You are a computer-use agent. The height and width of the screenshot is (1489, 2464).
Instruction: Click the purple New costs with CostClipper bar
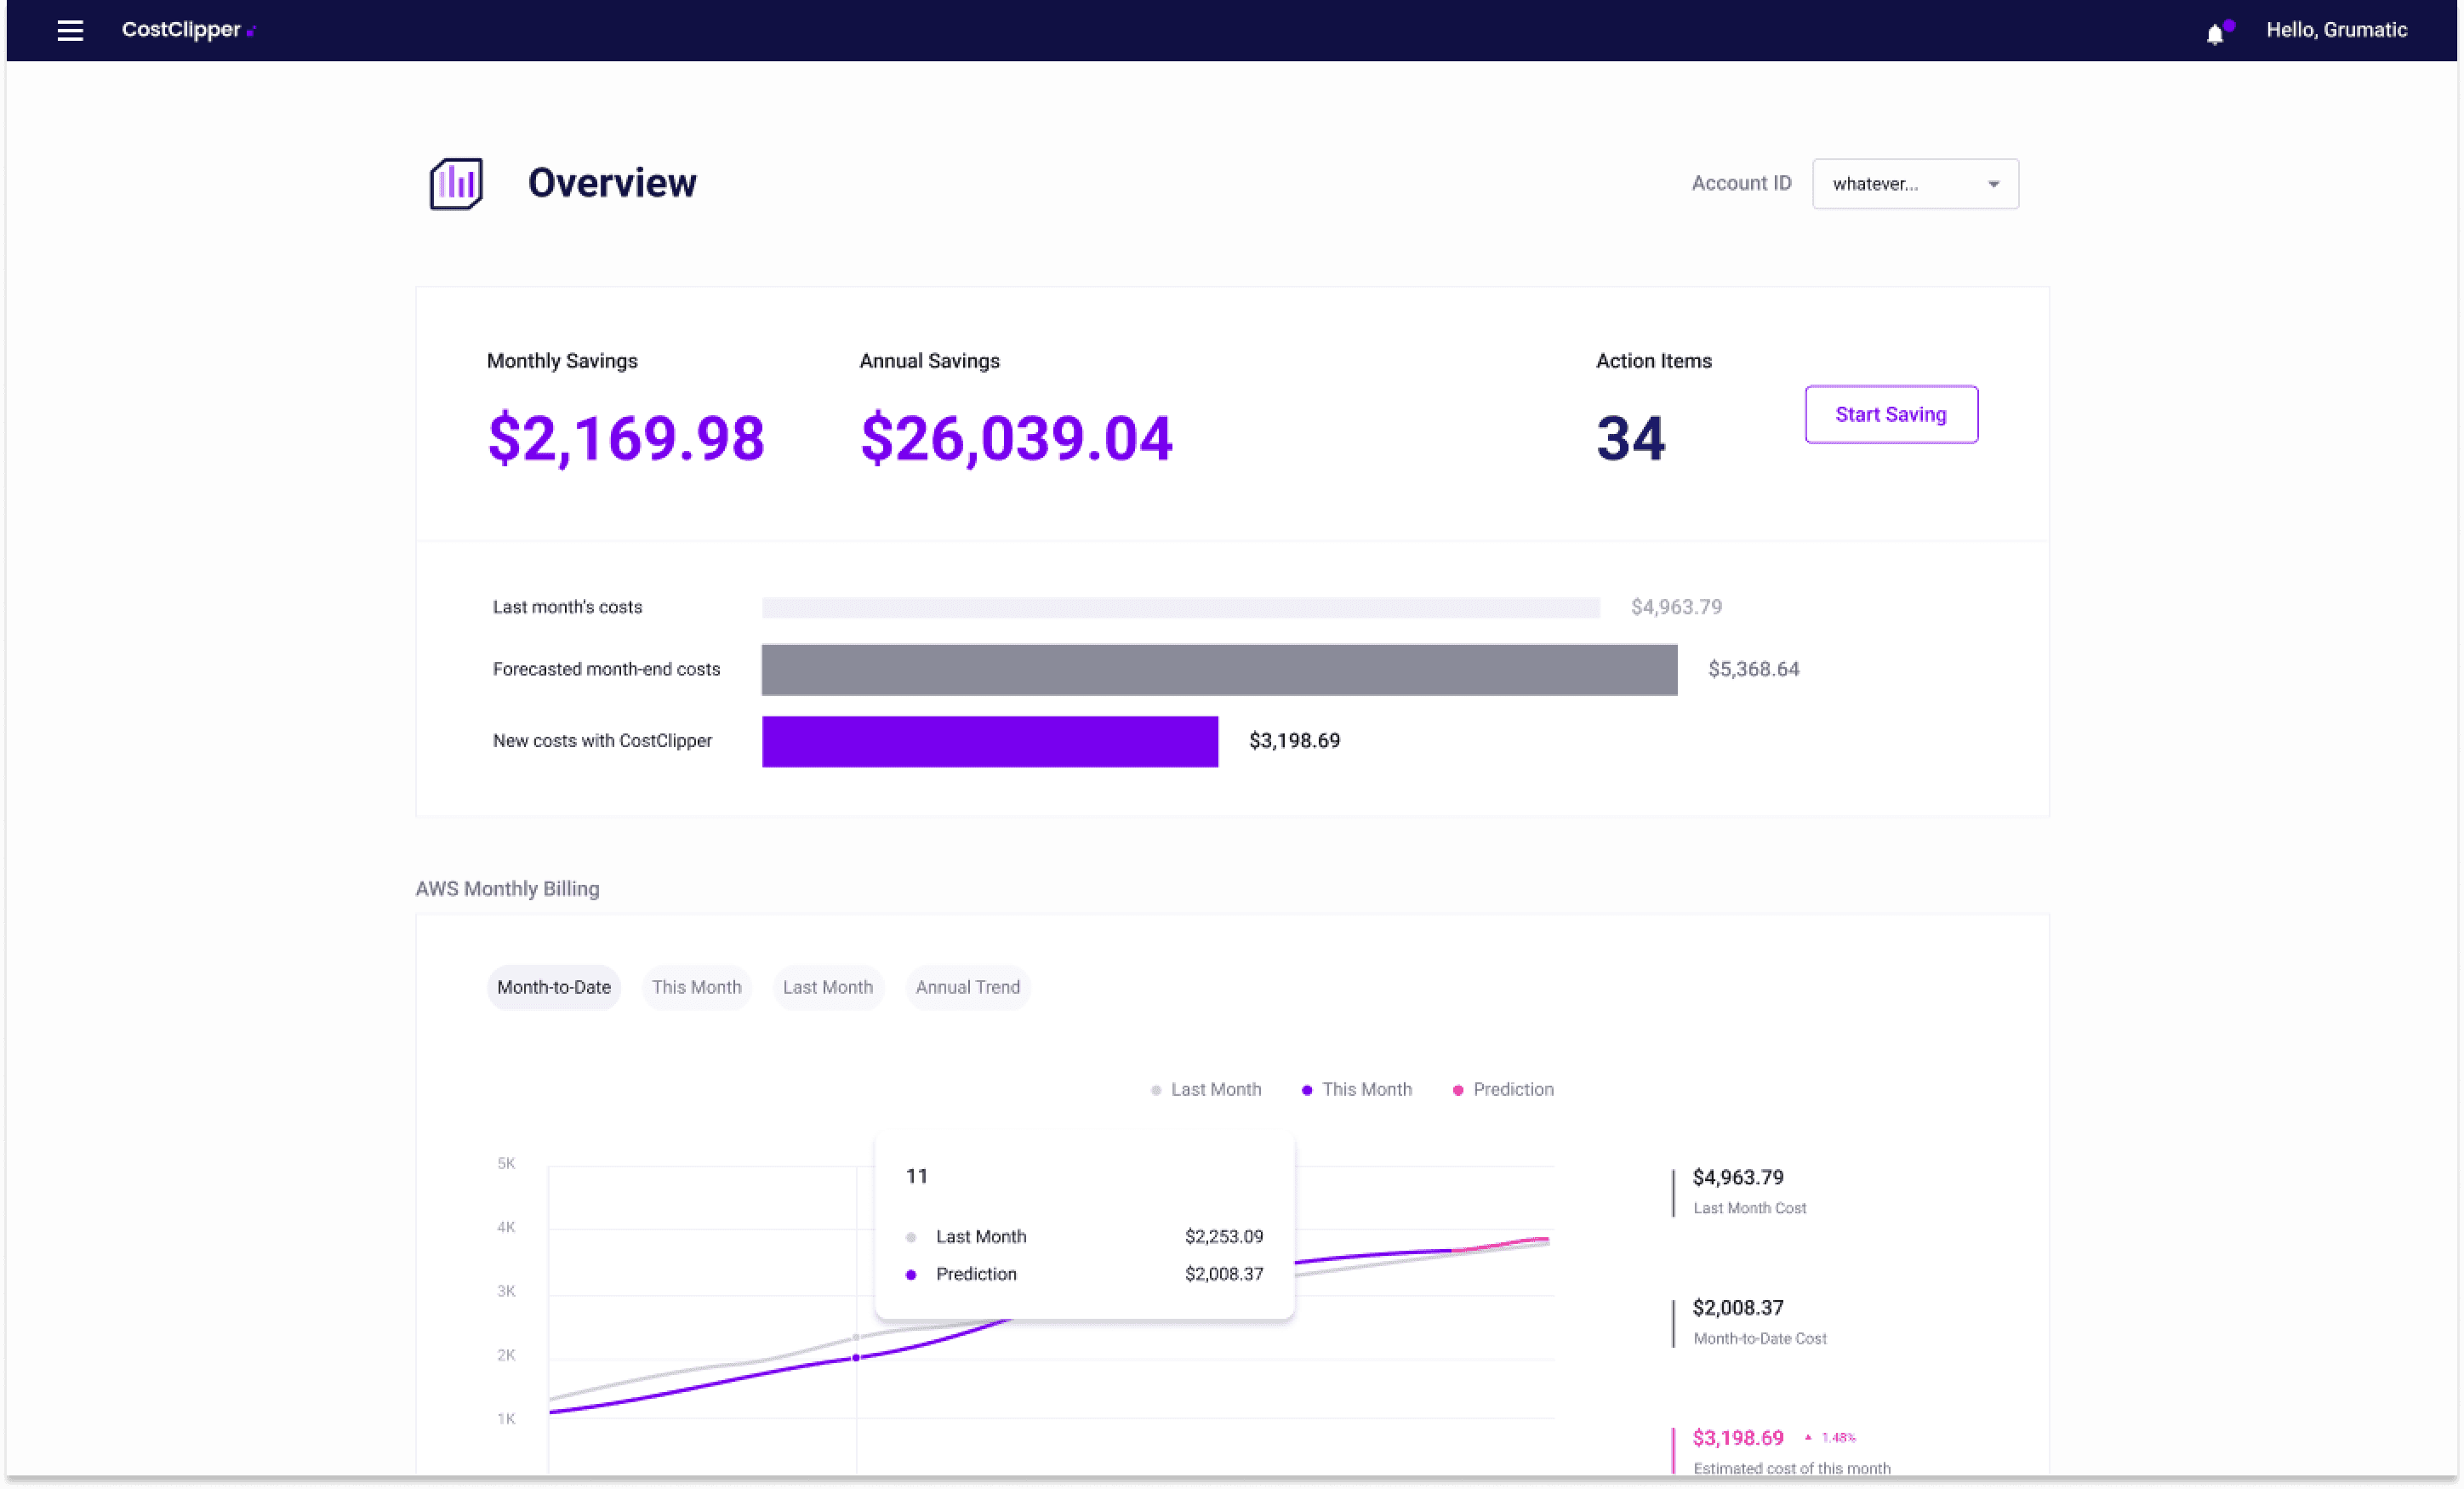point(990,741)
